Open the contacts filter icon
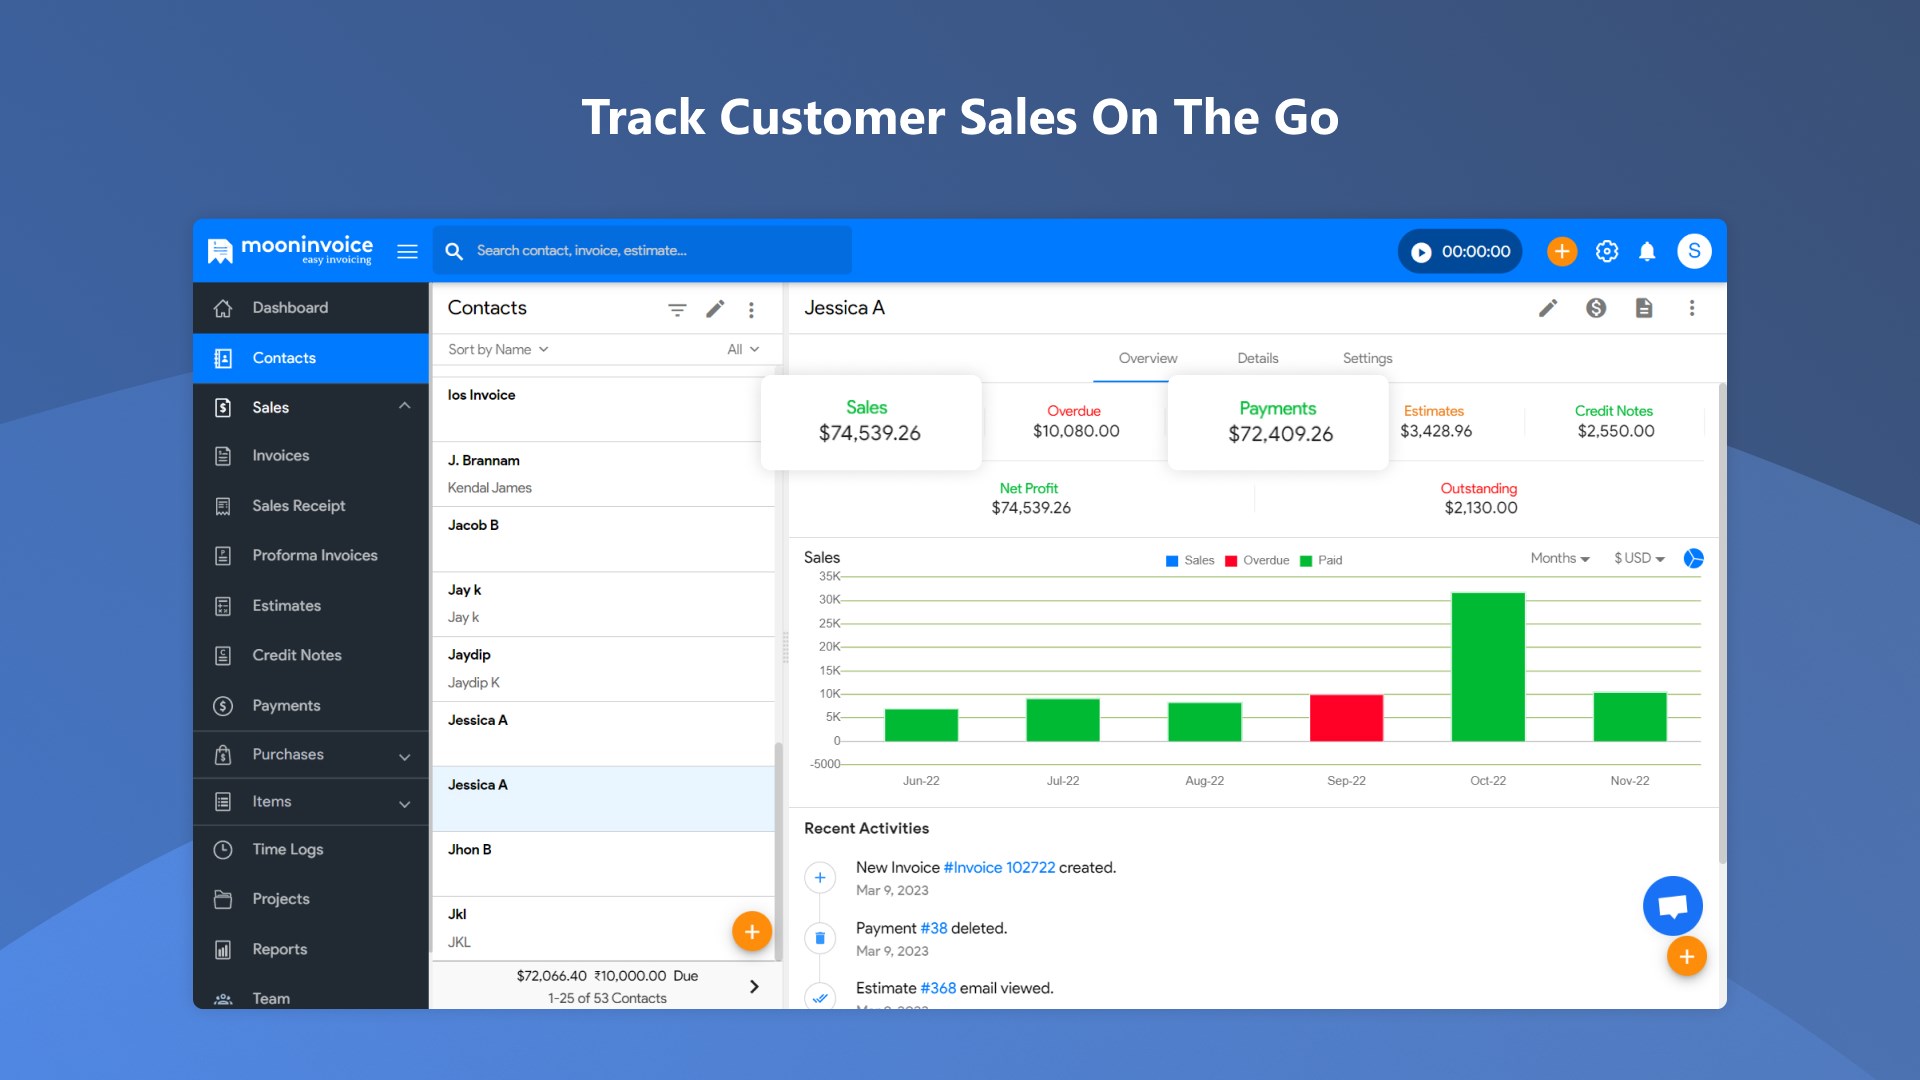Screen dimensions: 1920x1080 click(x=677, y=310)
